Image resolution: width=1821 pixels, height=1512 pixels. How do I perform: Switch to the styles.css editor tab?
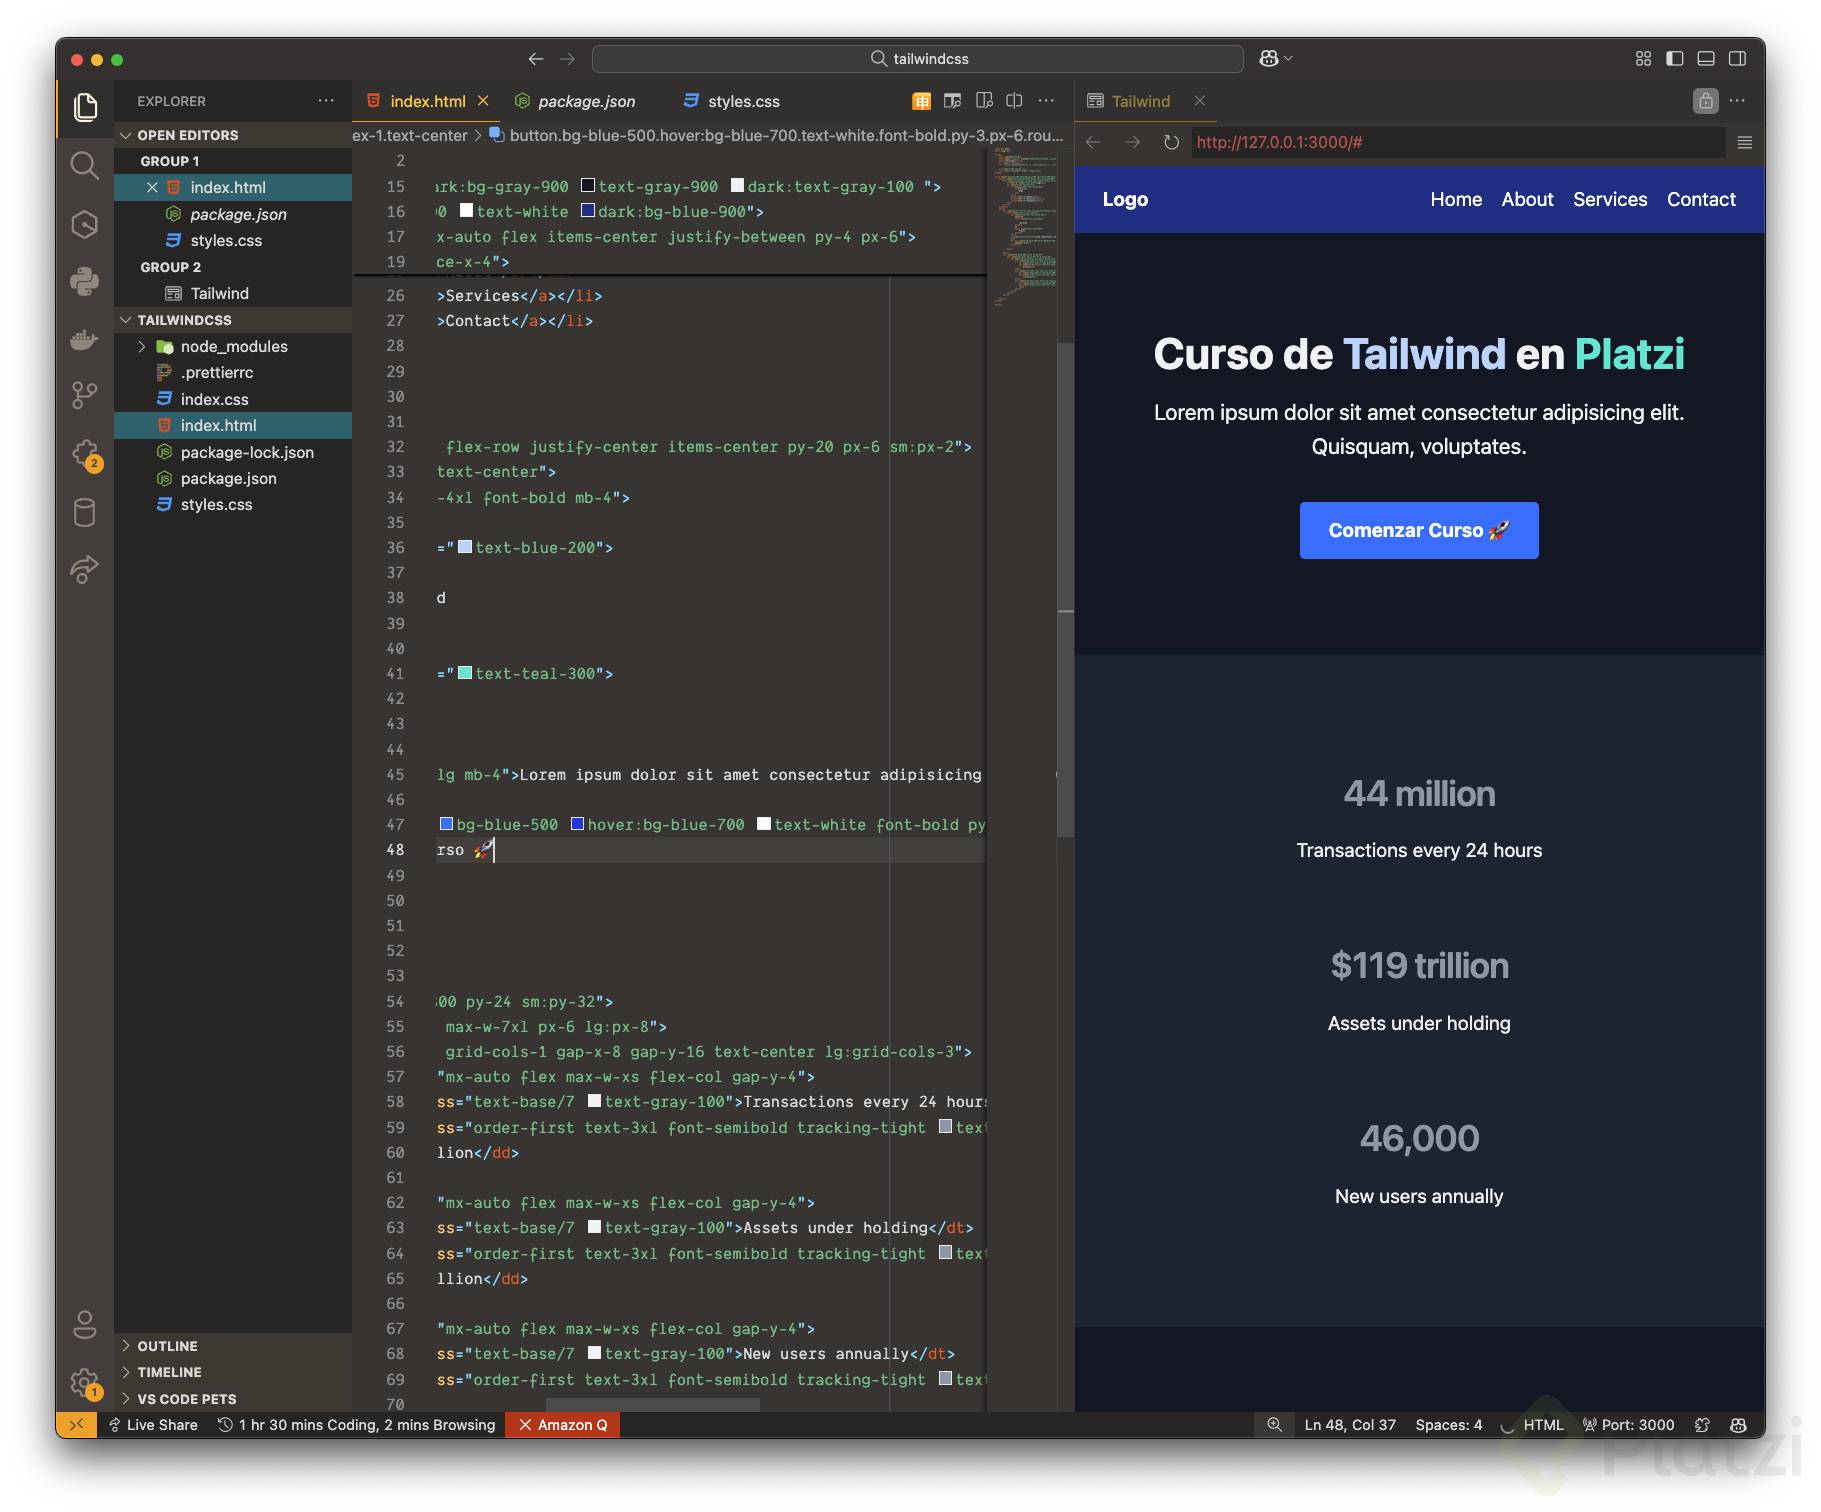(732, 101)
